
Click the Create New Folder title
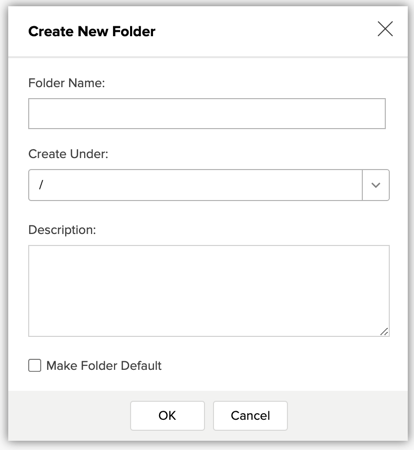point(92,31)
